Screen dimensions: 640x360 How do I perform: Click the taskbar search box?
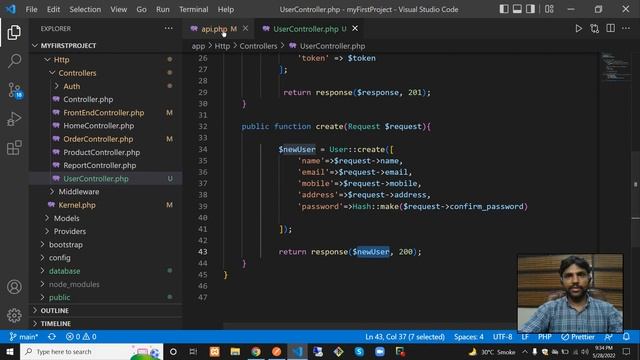(x=91, y=351)
